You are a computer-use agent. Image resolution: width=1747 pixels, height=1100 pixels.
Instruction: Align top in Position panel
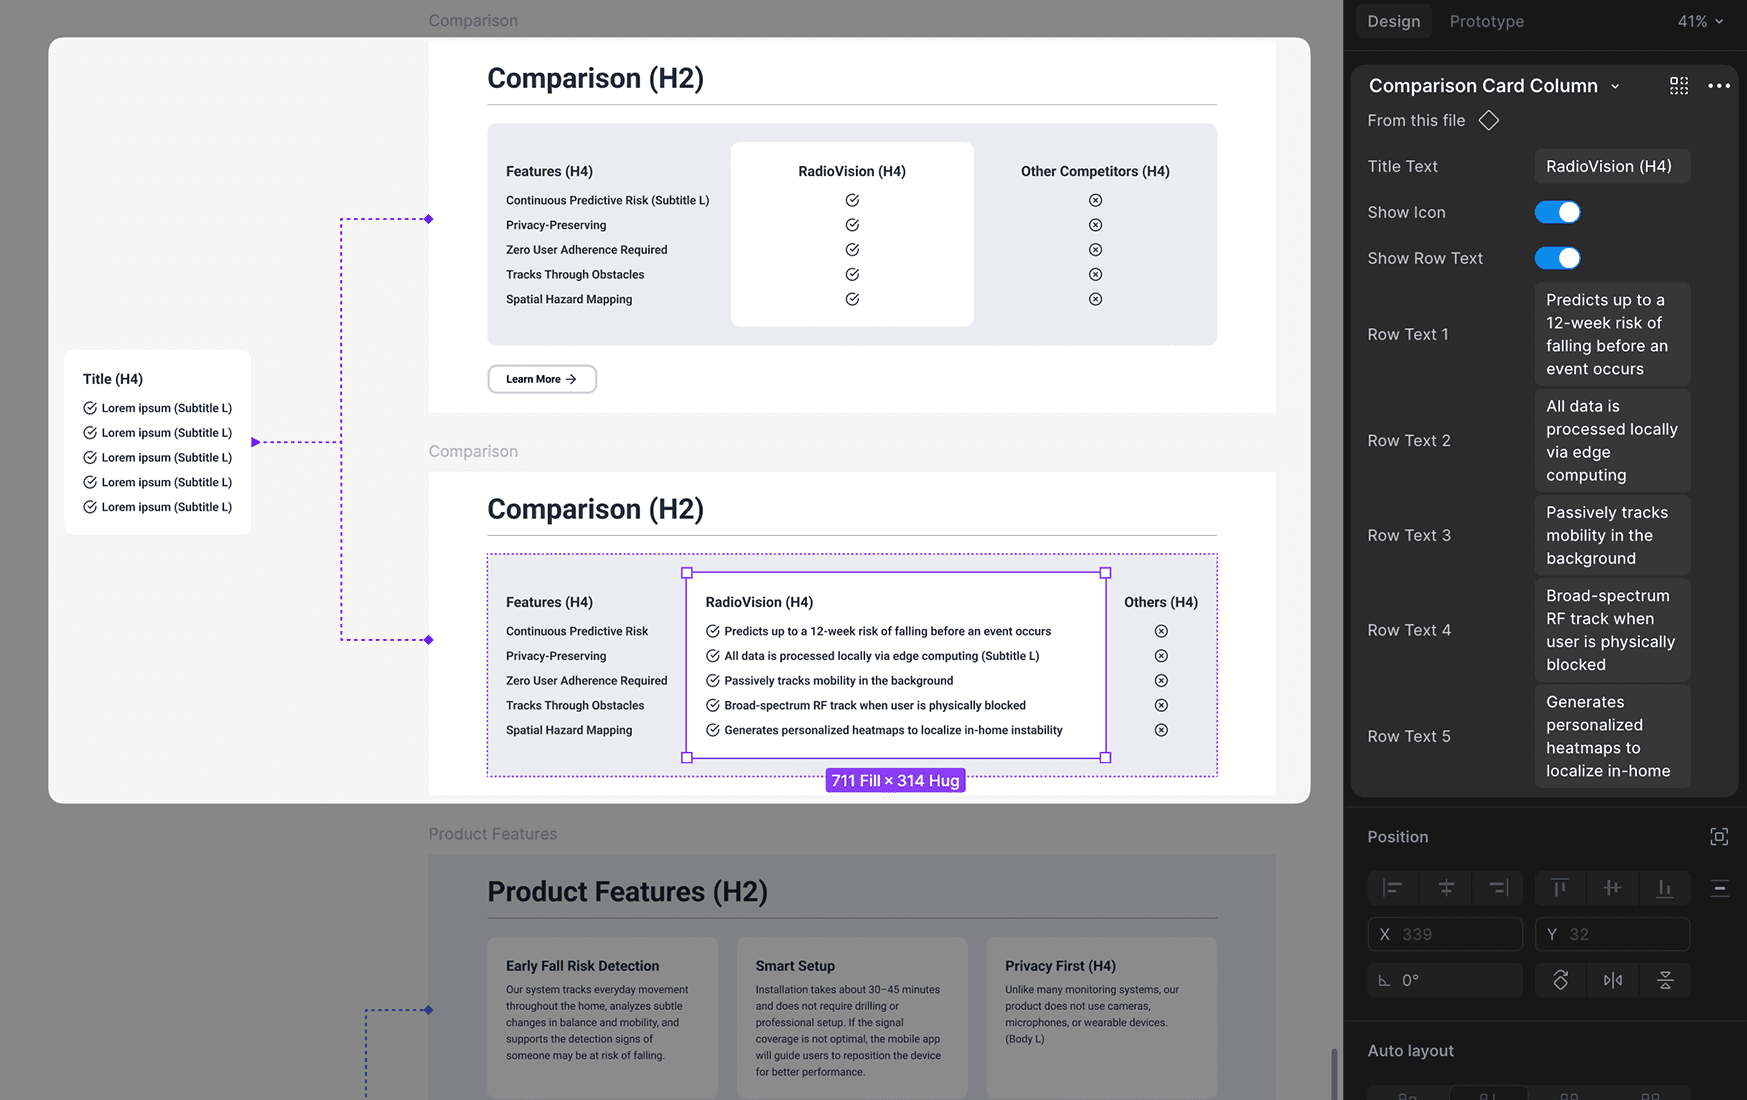pyautogui.click(x=1559, y=888)
